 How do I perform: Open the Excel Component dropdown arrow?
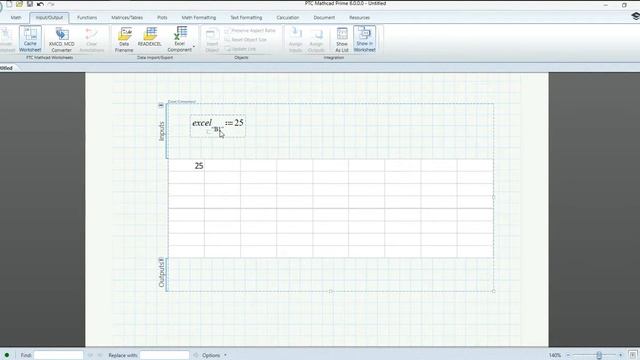(194, 47)
